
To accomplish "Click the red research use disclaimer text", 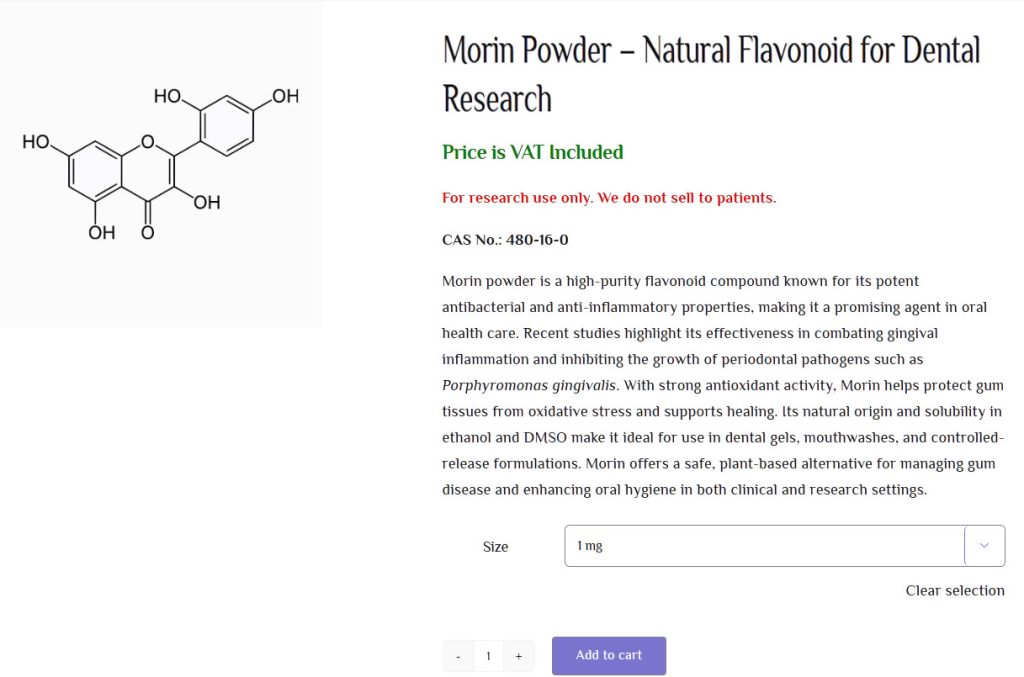I will click(608, 197).
